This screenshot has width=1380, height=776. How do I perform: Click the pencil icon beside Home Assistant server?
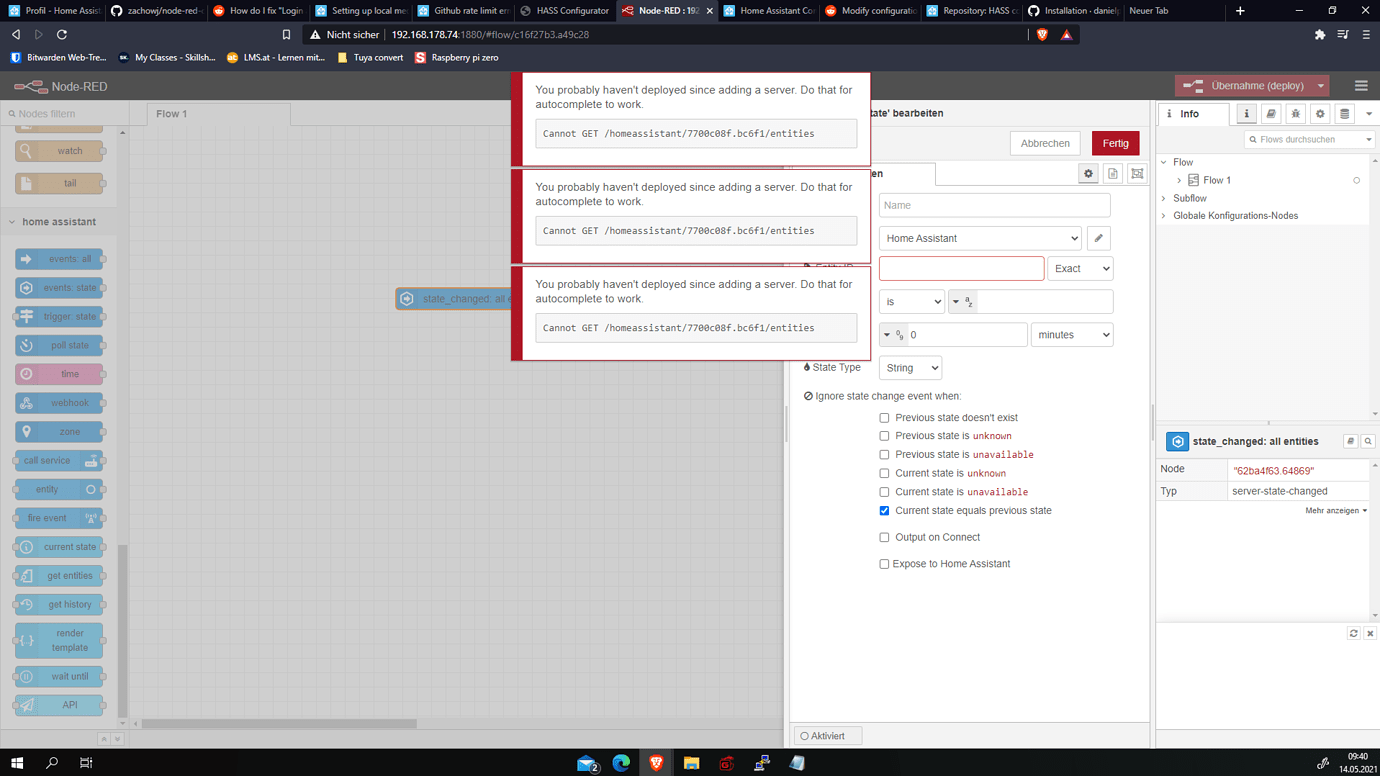point(1098,238)
